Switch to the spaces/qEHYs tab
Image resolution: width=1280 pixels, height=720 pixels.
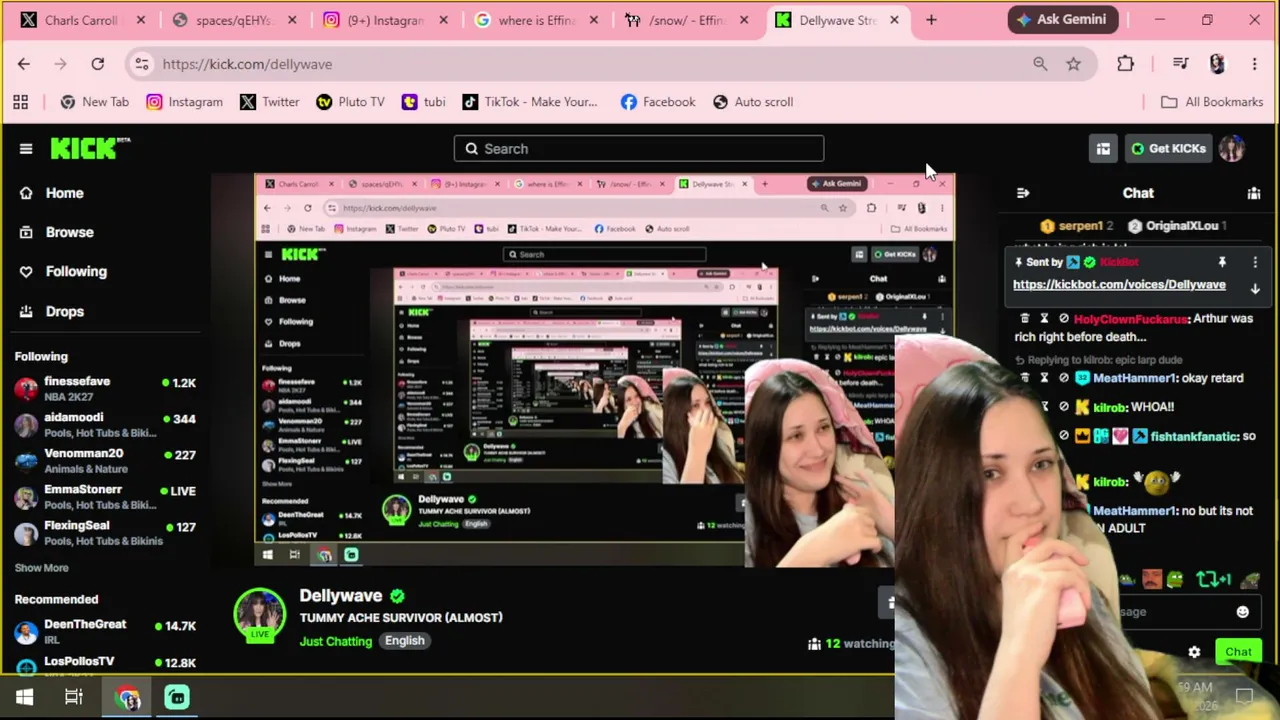coord(234,20)
